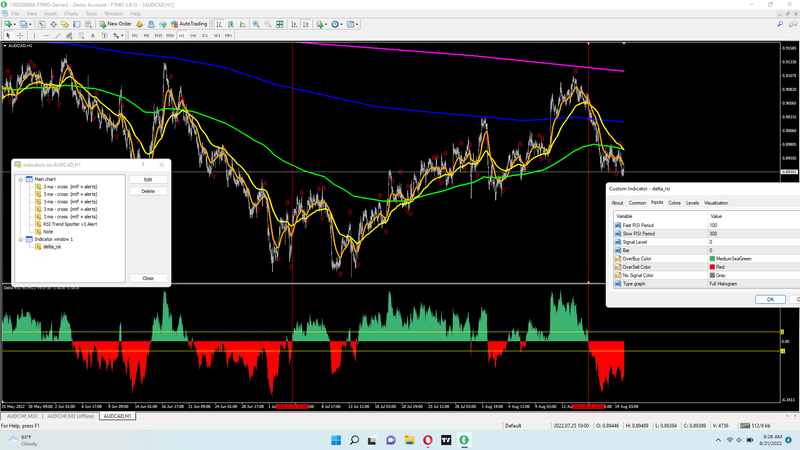This screenshot has width=800, height=450.
Task: Click the New Order toolbar button
Action: [x=116, y=23]
